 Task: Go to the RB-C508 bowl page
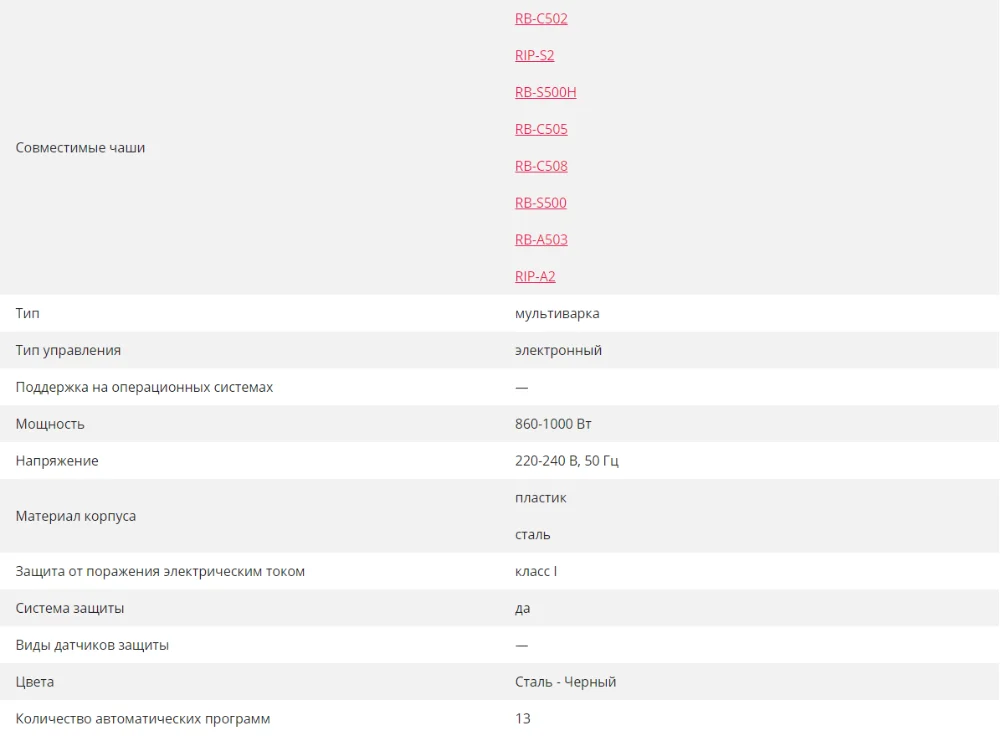[541, 166]
